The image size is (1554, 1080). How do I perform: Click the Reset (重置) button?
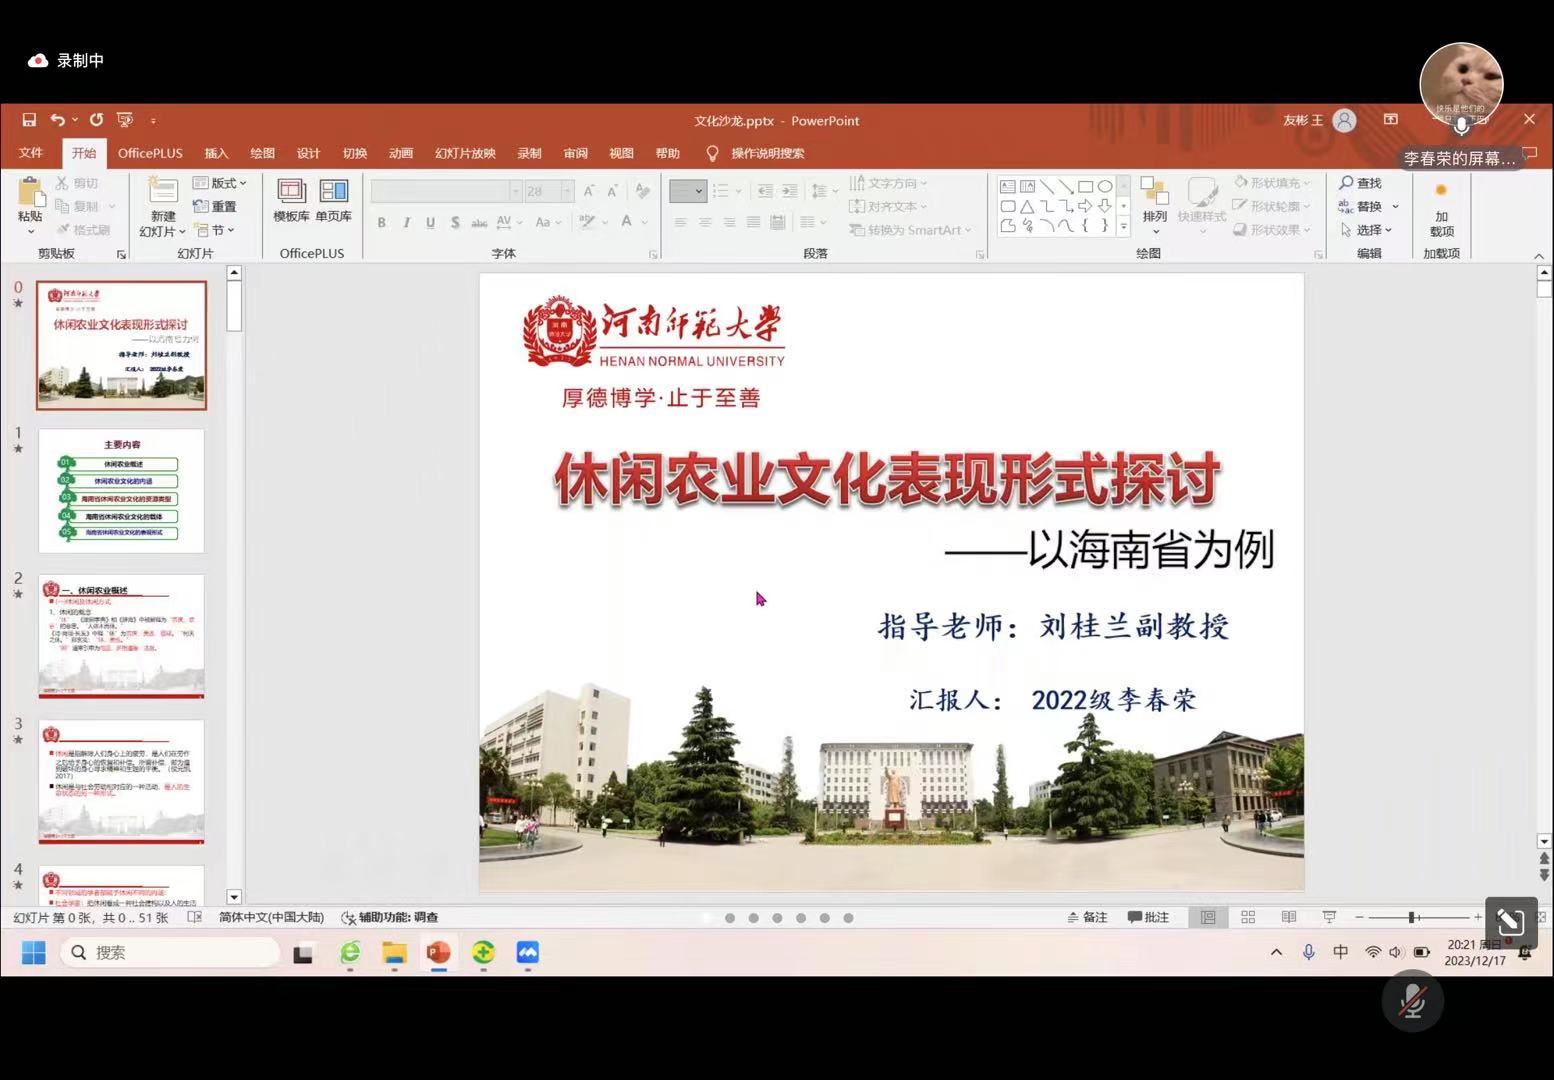tap(215, 206)
